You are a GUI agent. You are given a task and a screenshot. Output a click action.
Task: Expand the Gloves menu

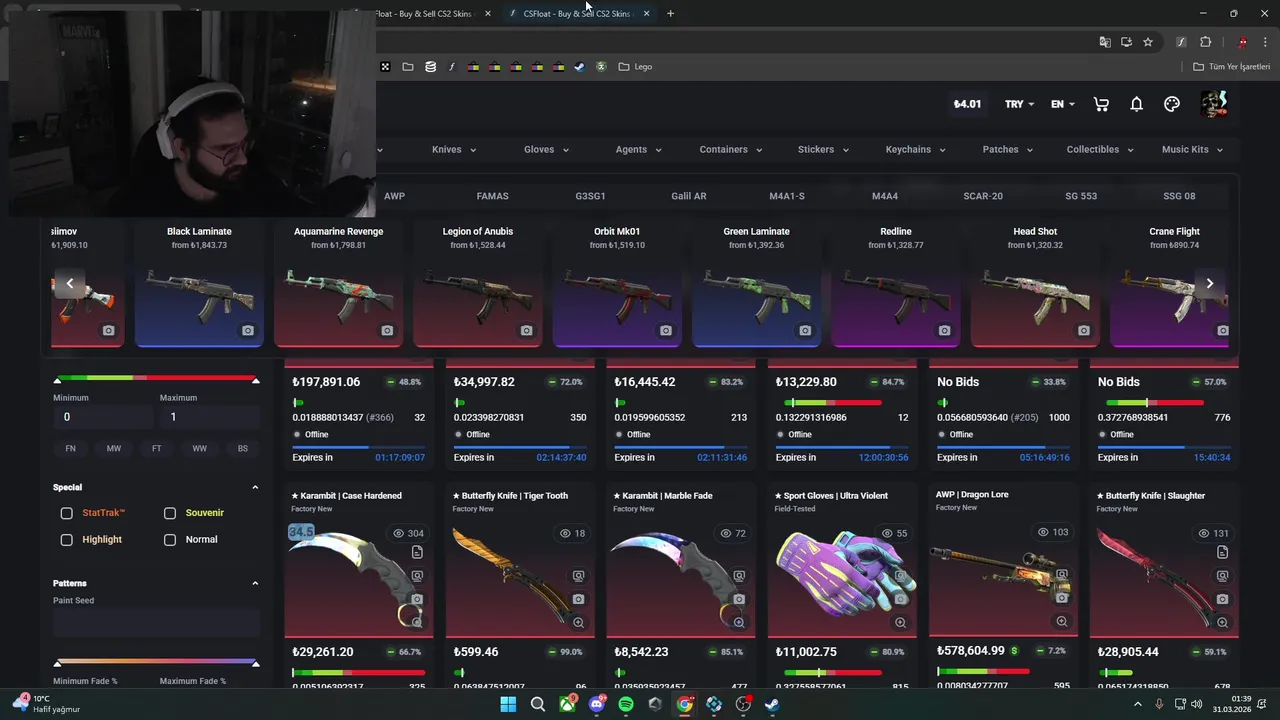coord(546,150)
